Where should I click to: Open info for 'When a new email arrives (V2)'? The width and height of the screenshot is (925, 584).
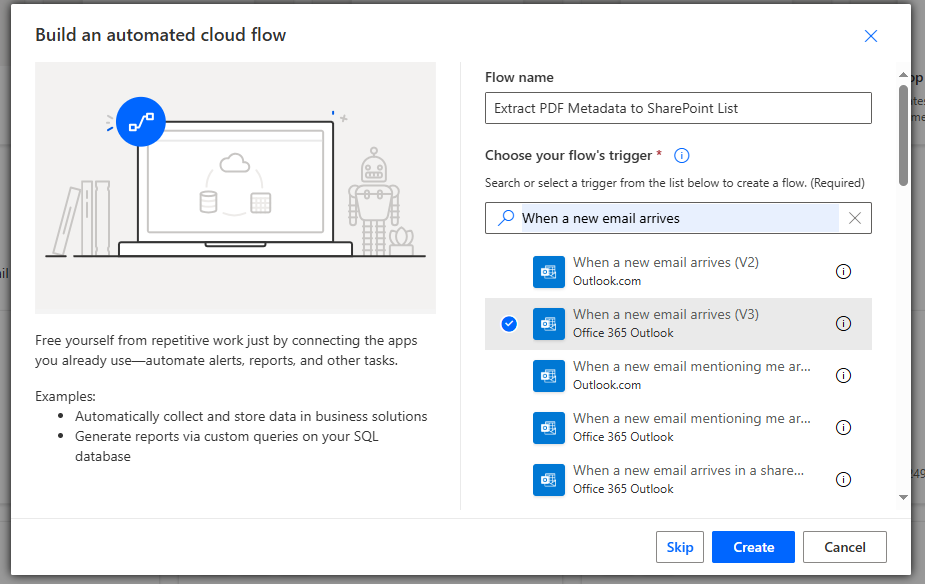pyautogui.click(x=843, y=272)
